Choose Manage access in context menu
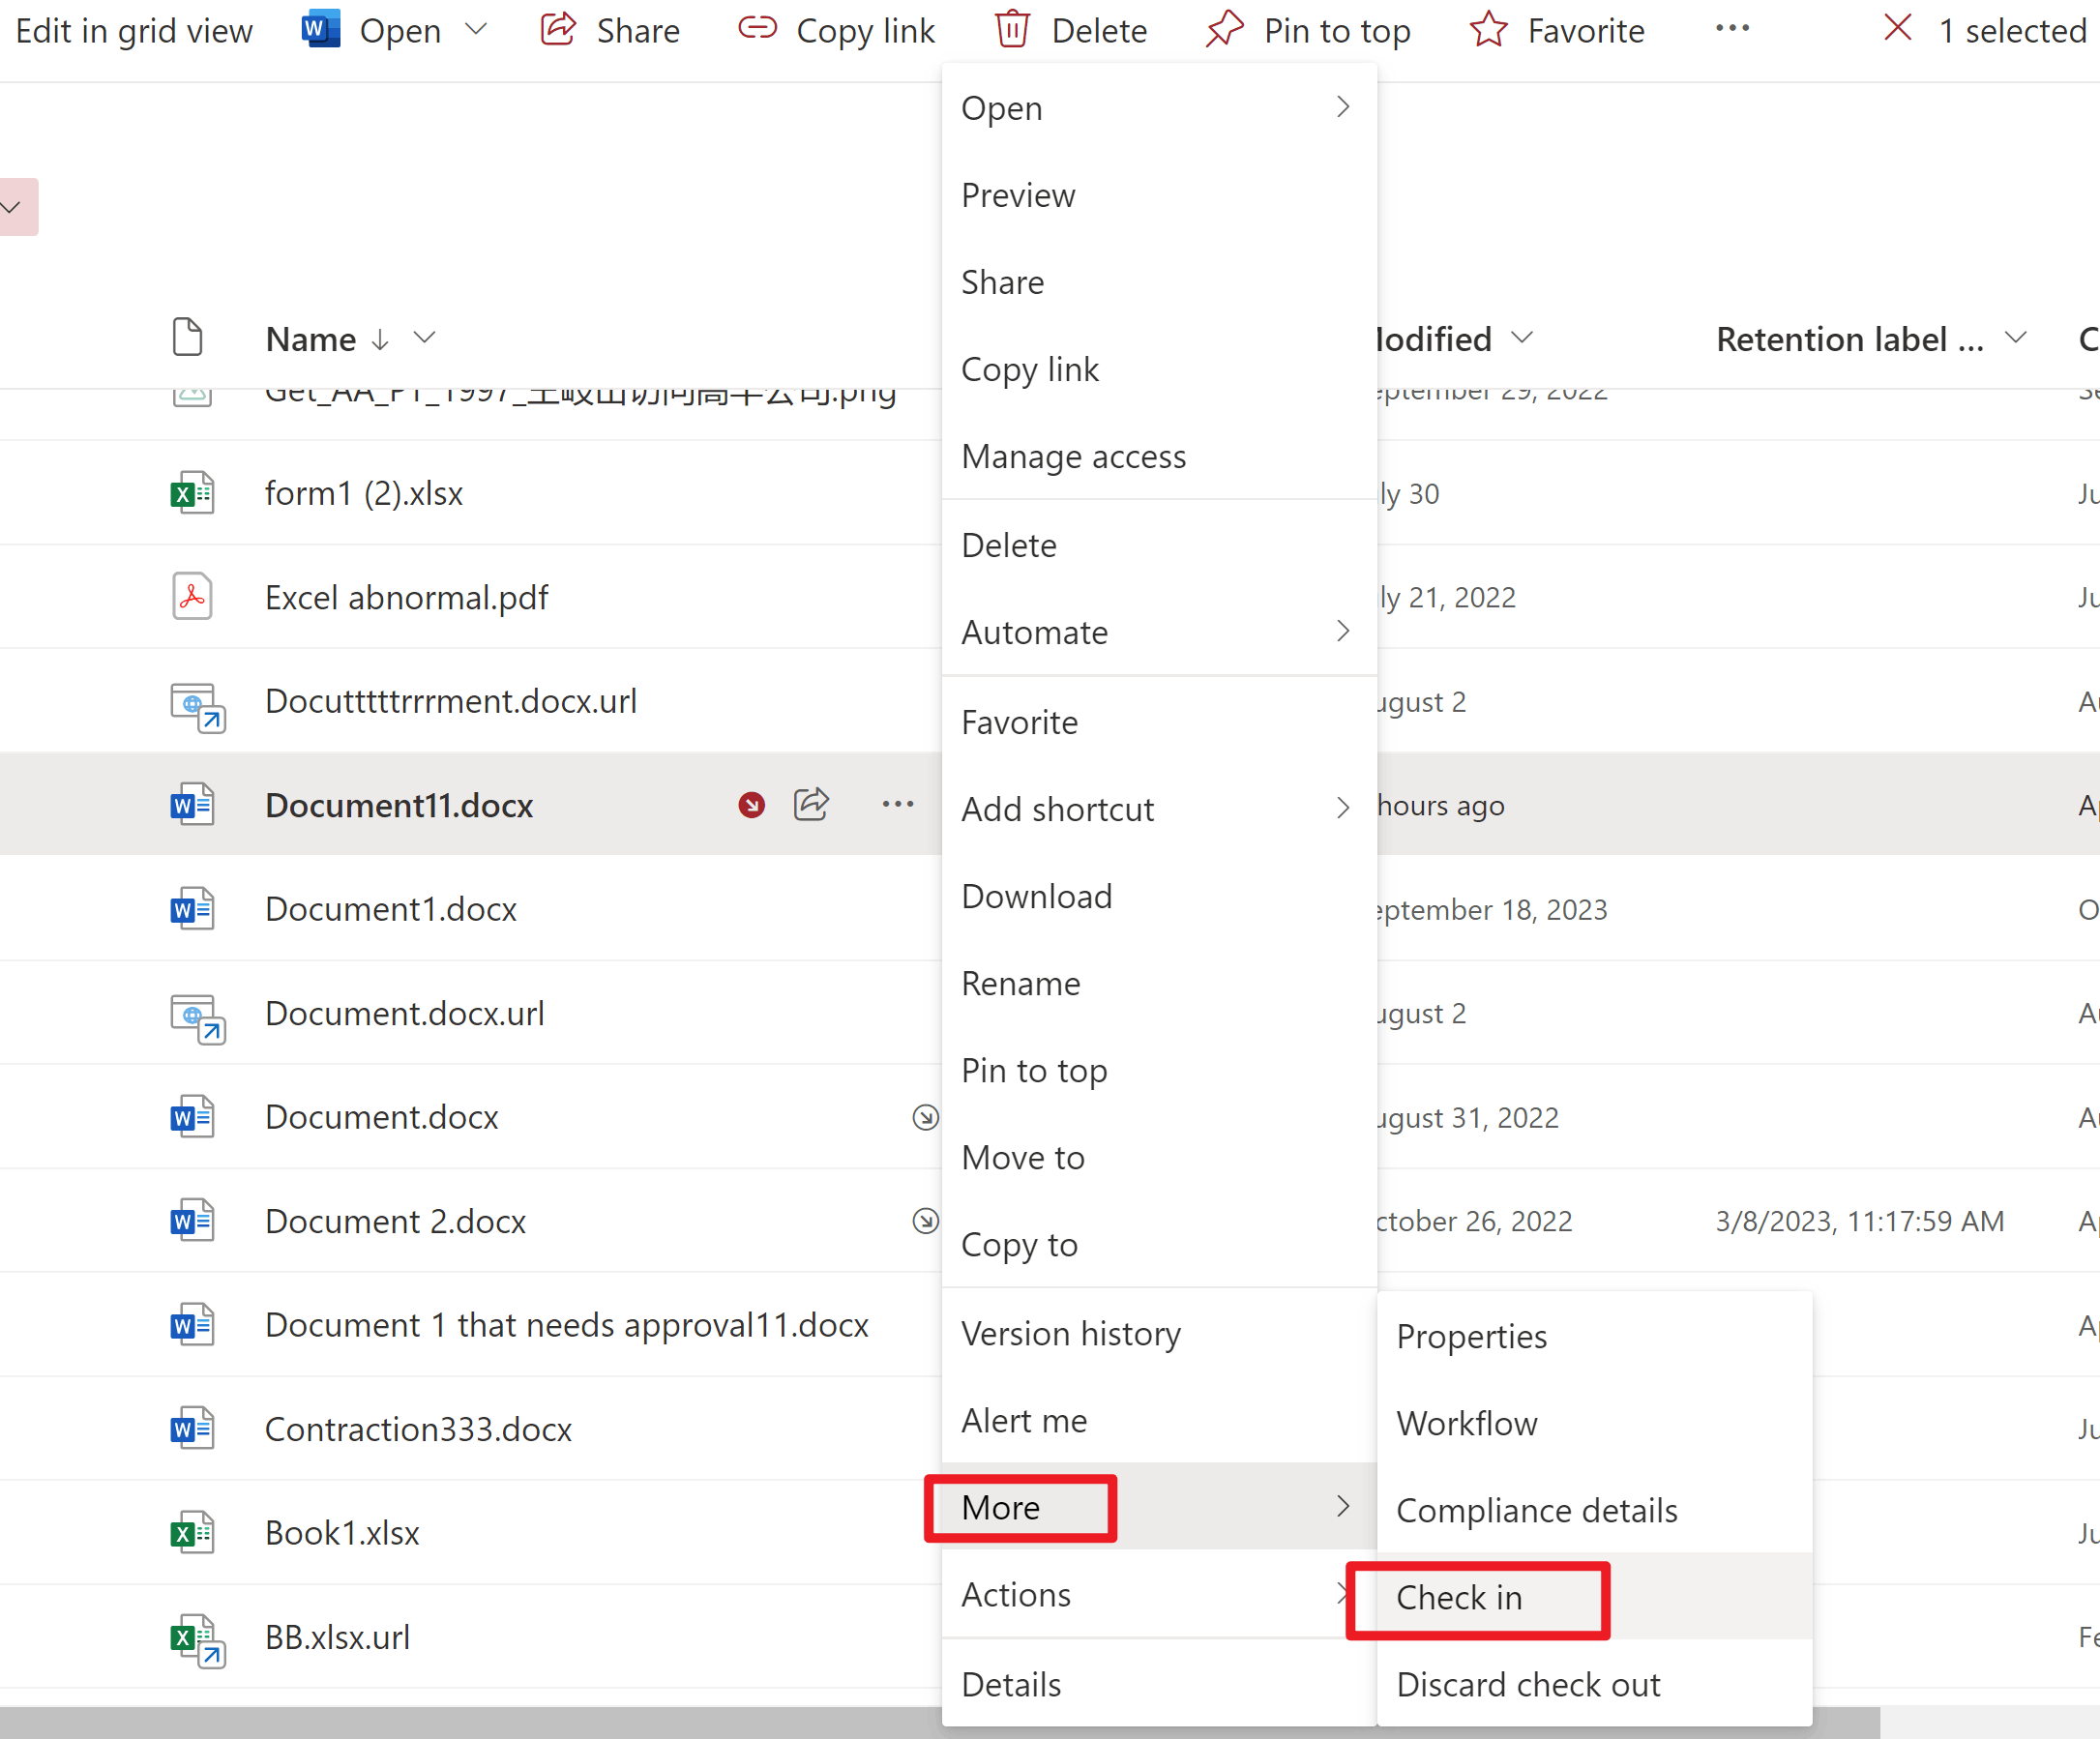 pyautogui.click(x=1159, y=456)
